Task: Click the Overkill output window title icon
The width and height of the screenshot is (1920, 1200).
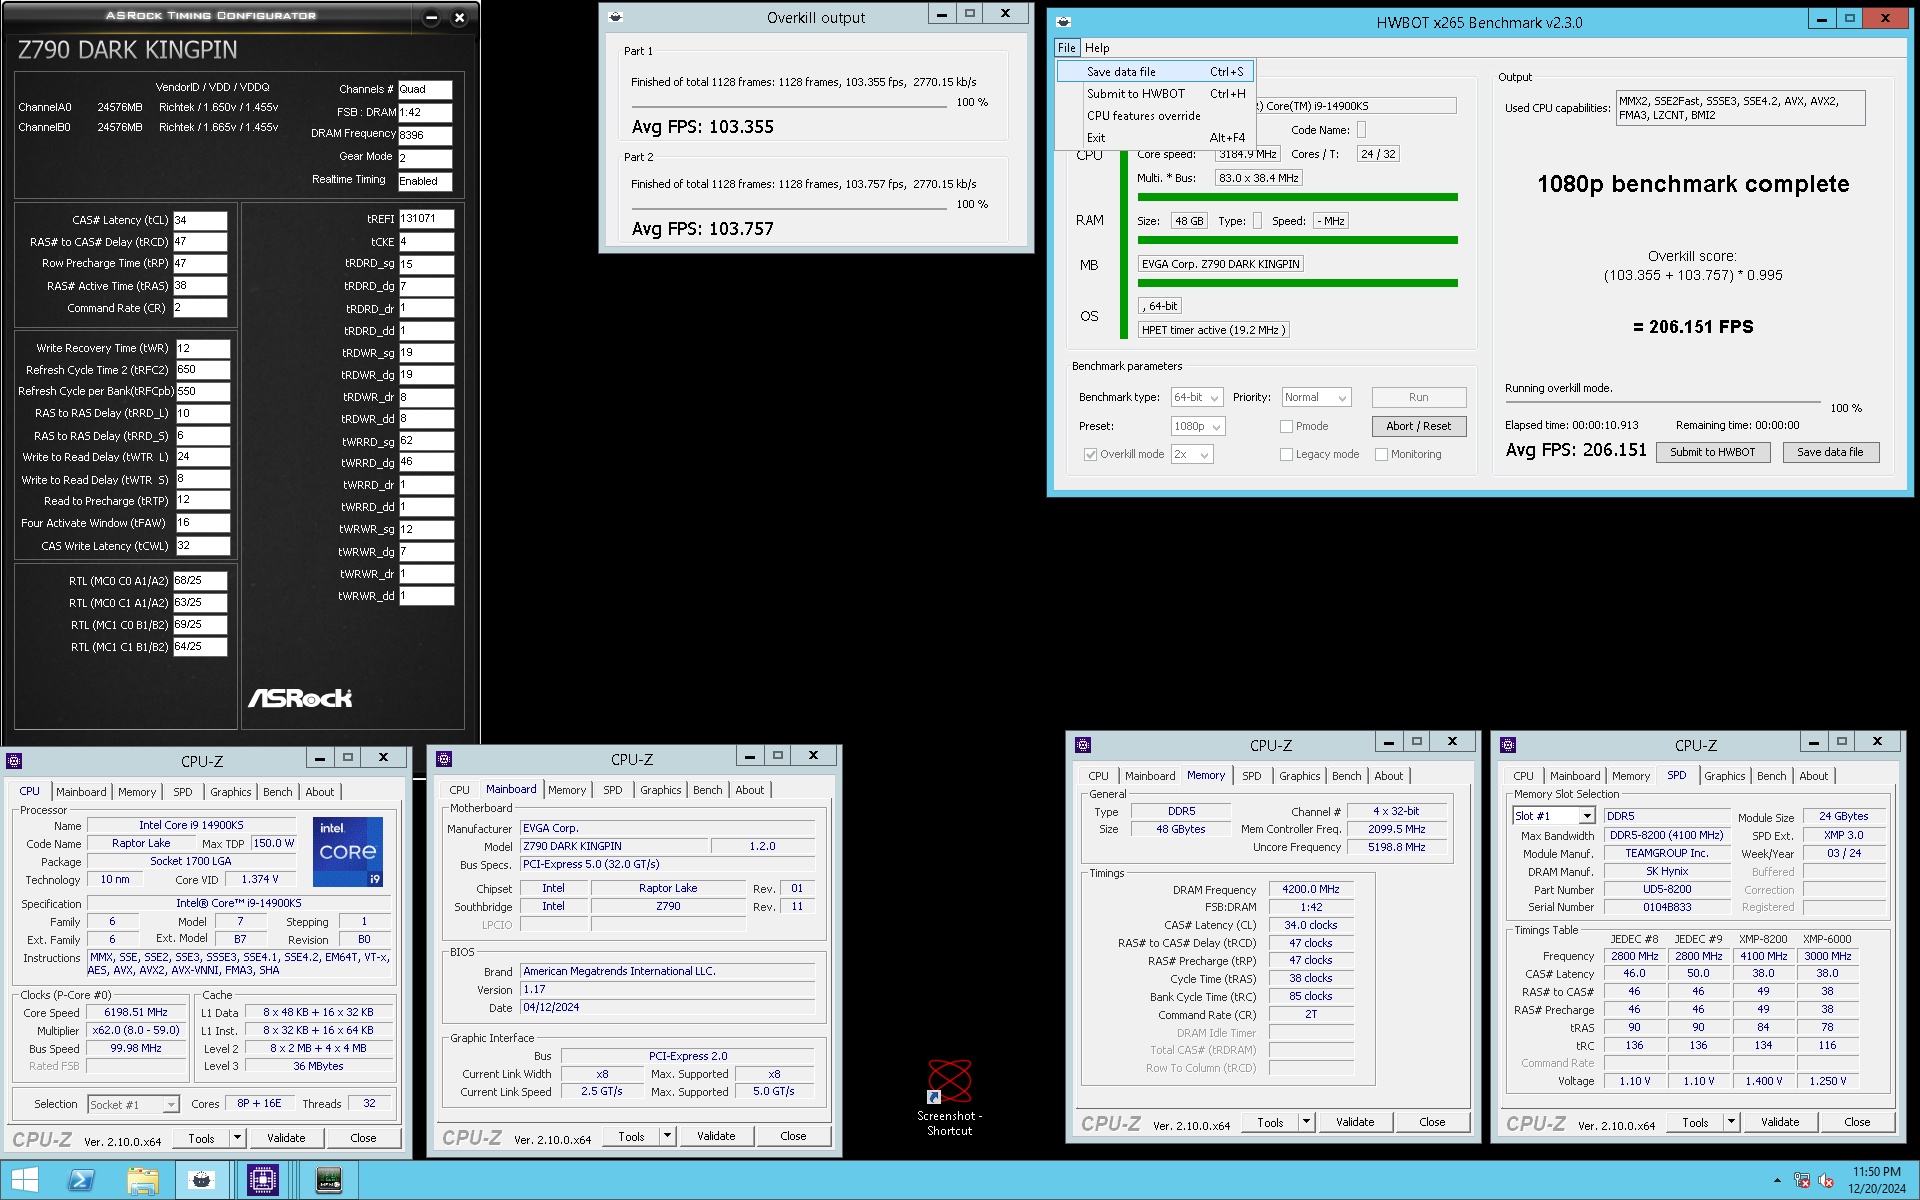Action: pyautogui.click(x=615, y=16)
